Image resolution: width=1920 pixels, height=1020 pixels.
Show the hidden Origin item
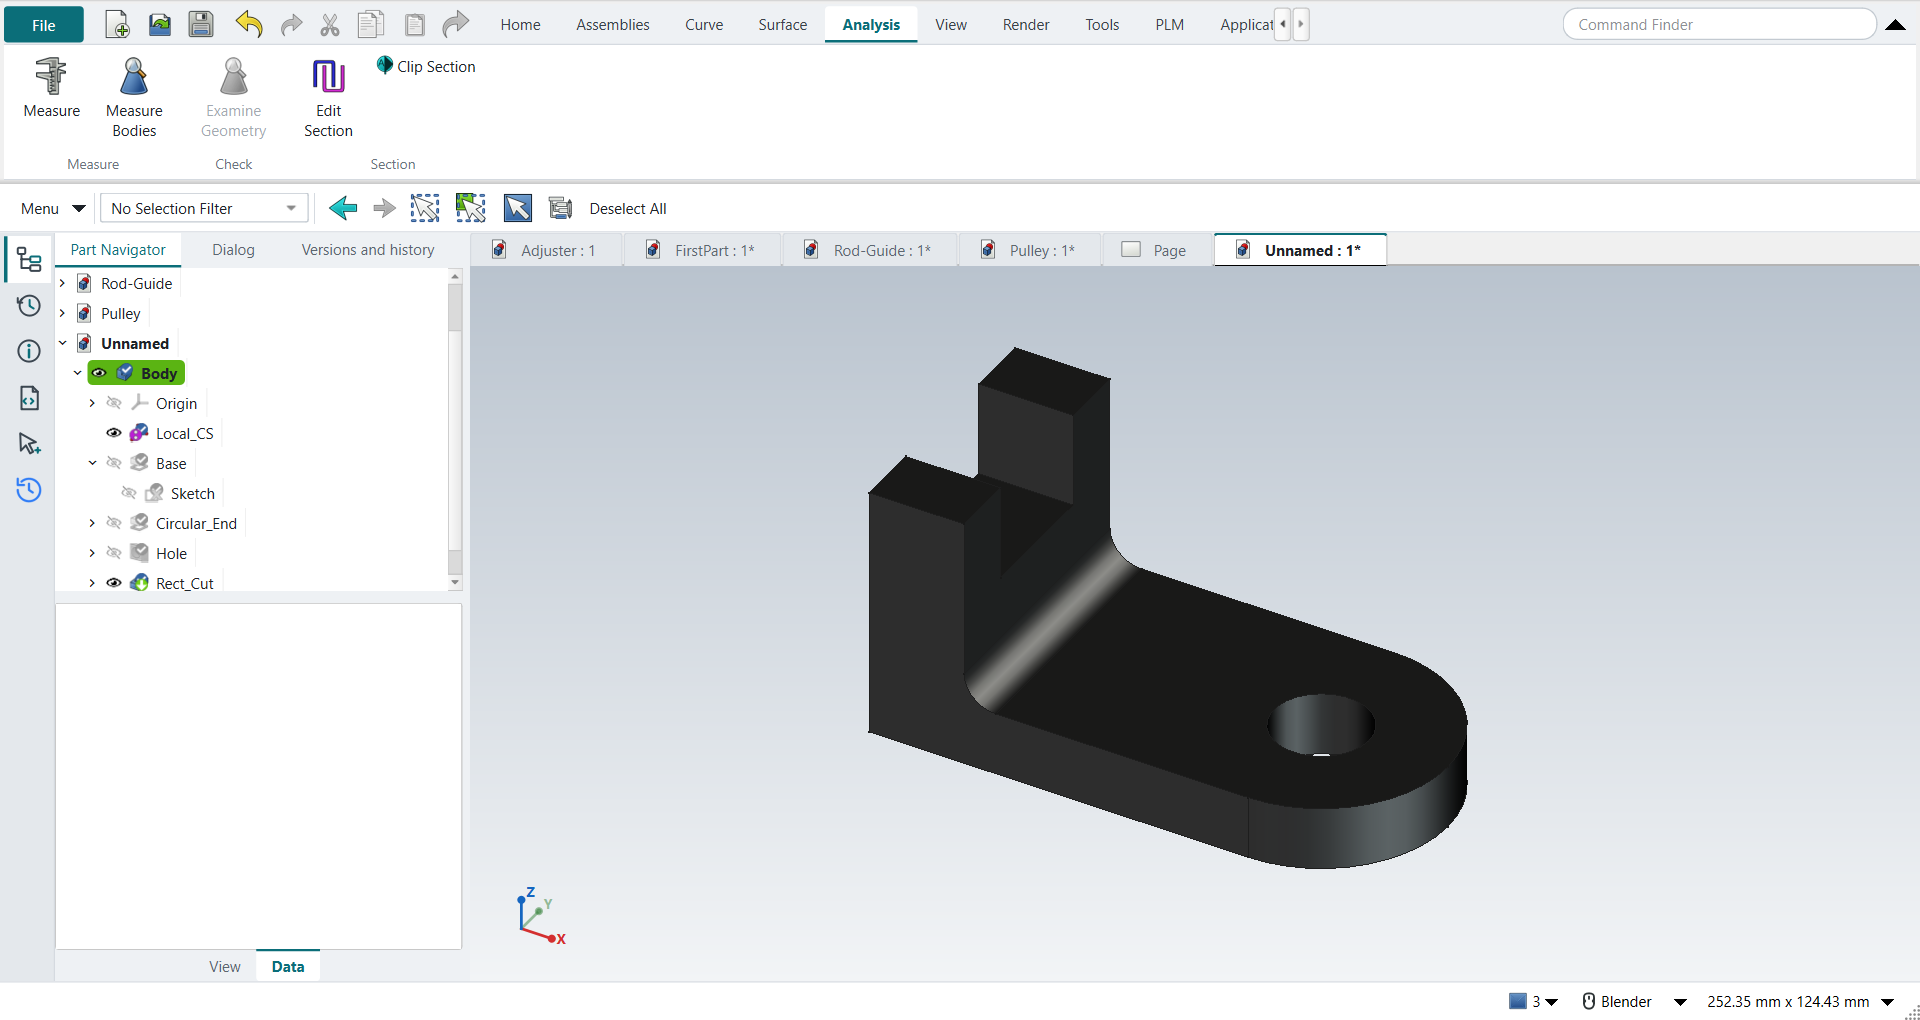click(114, 403)
